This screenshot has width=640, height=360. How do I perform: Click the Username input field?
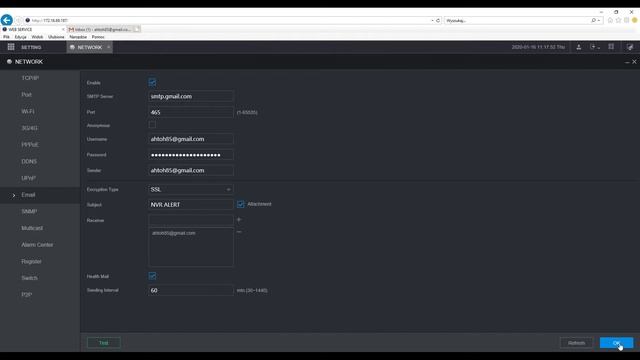point(191,139)
